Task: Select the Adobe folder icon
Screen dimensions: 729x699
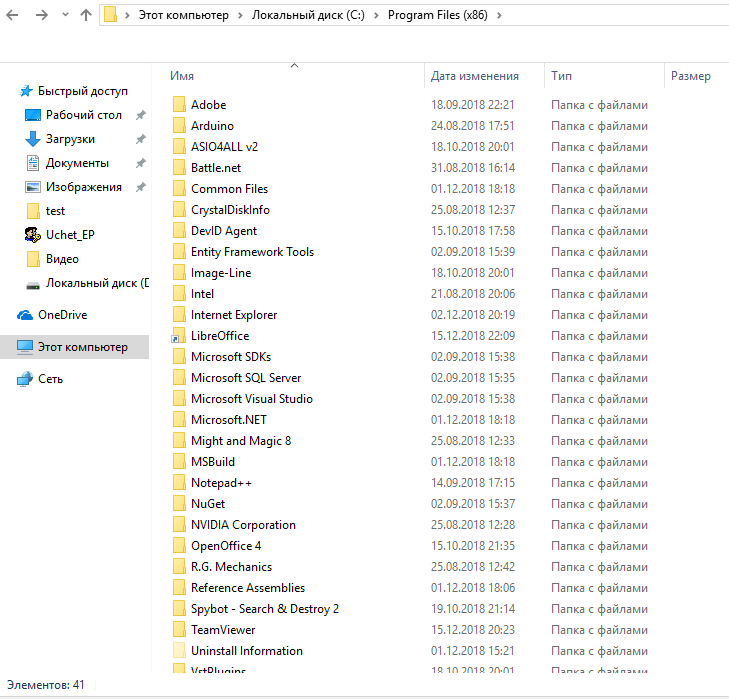Action: click(x=179, y=105)
